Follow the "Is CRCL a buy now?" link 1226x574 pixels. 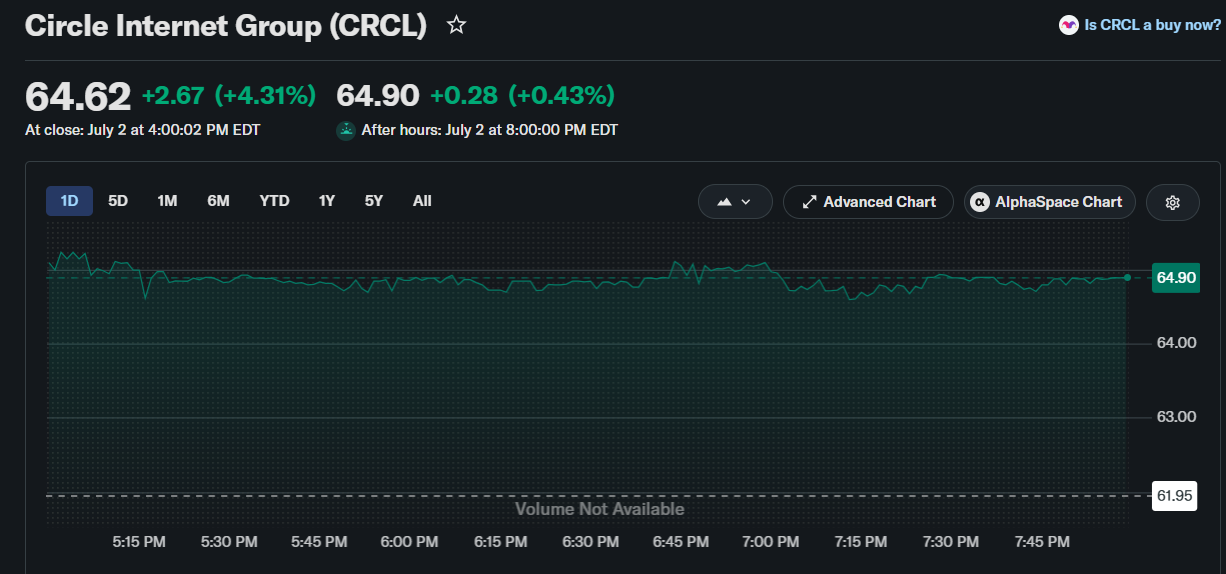1152,25
